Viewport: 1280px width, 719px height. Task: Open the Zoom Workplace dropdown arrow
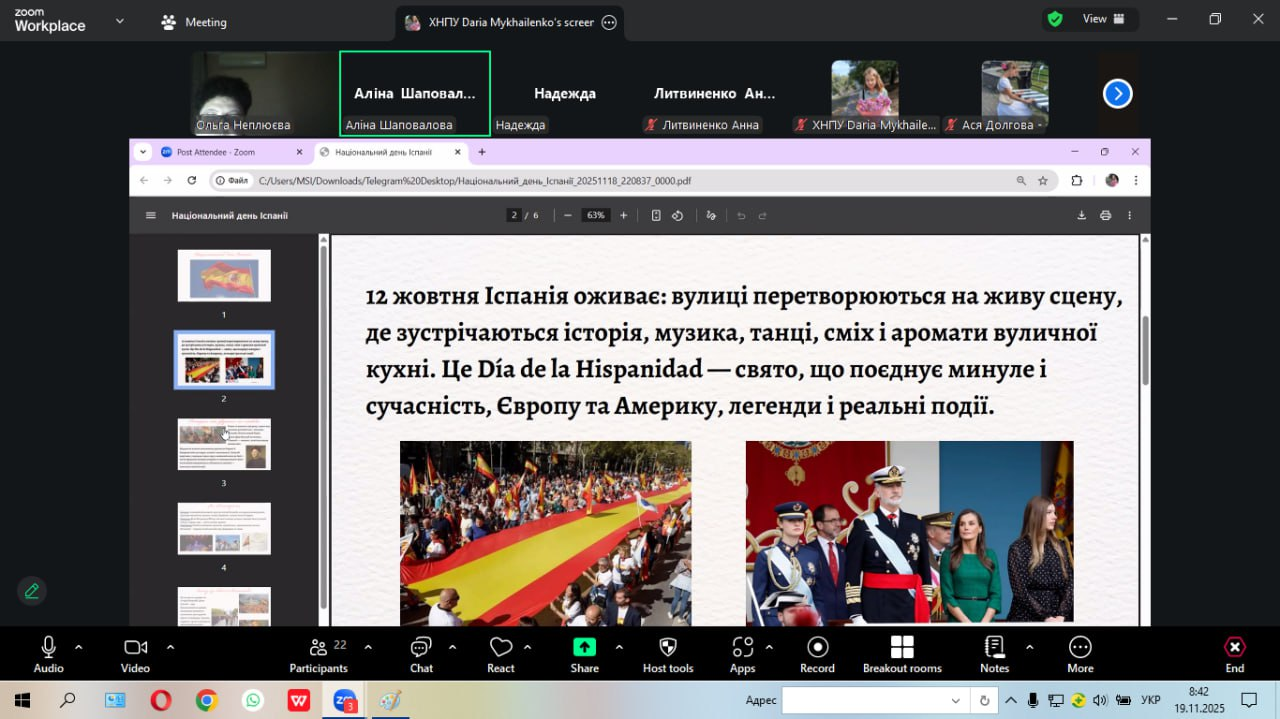120,21
